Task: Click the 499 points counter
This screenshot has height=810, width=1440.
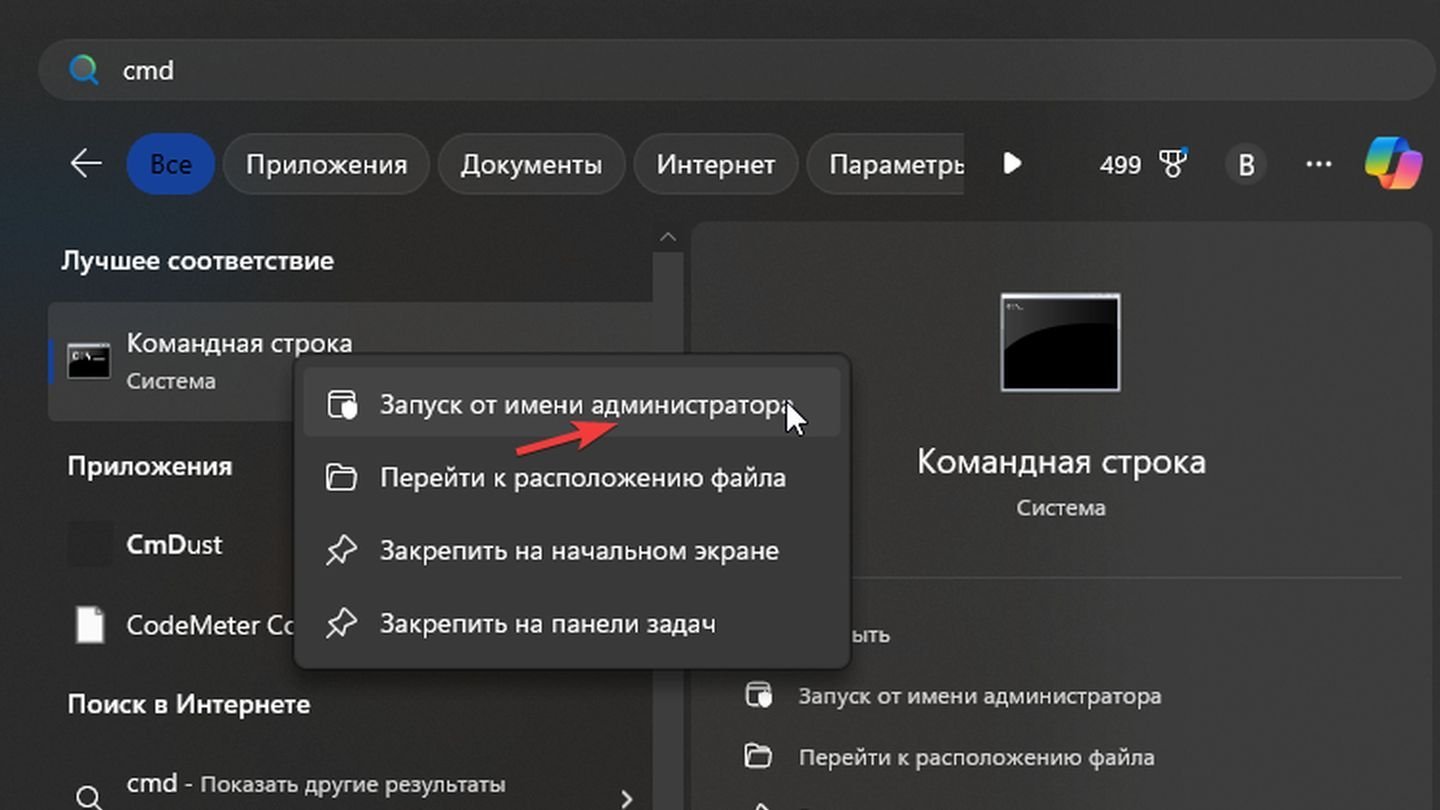Action: pos(1120,164)
